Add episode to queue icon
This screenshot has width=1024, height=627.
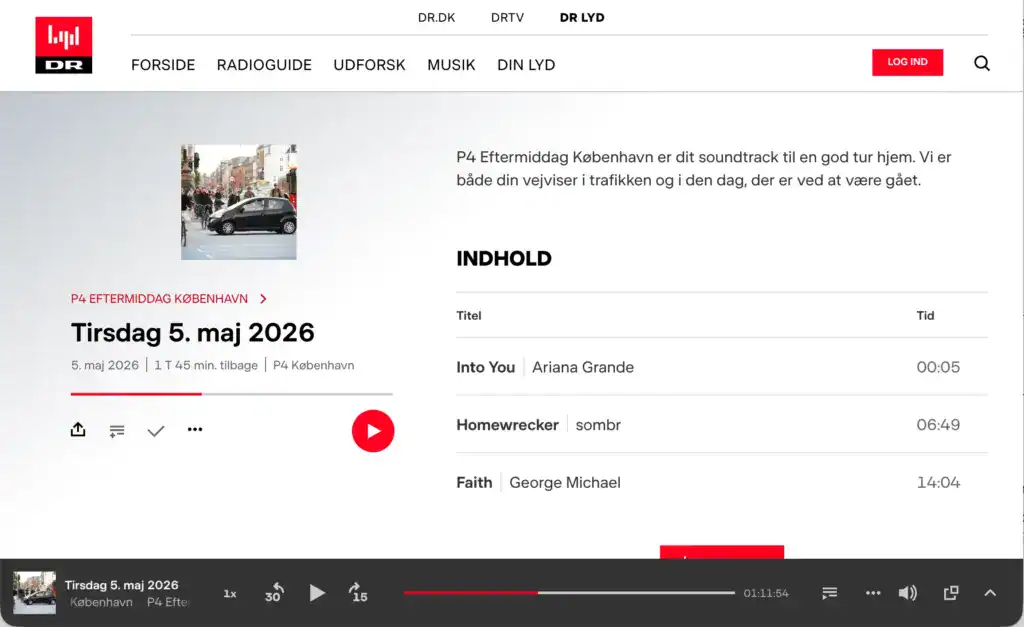click(x=117, y=430)
